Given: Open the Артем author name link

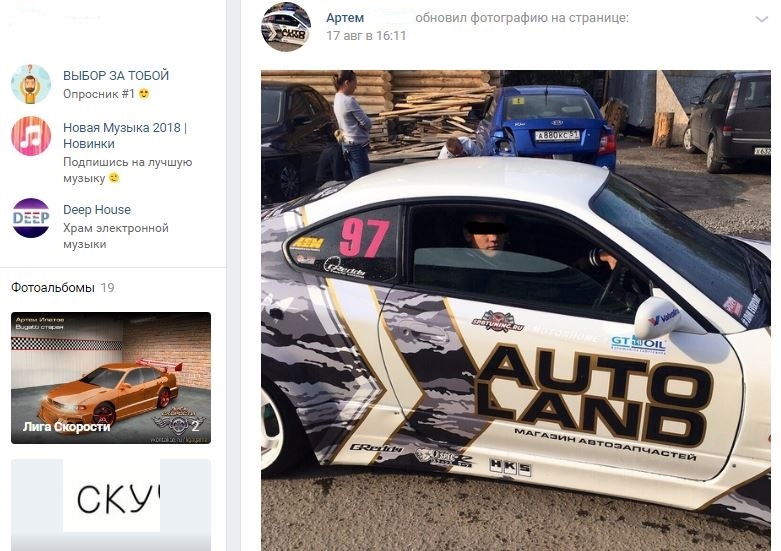Looking at the screenshot, I should click(x=345, y=18).
